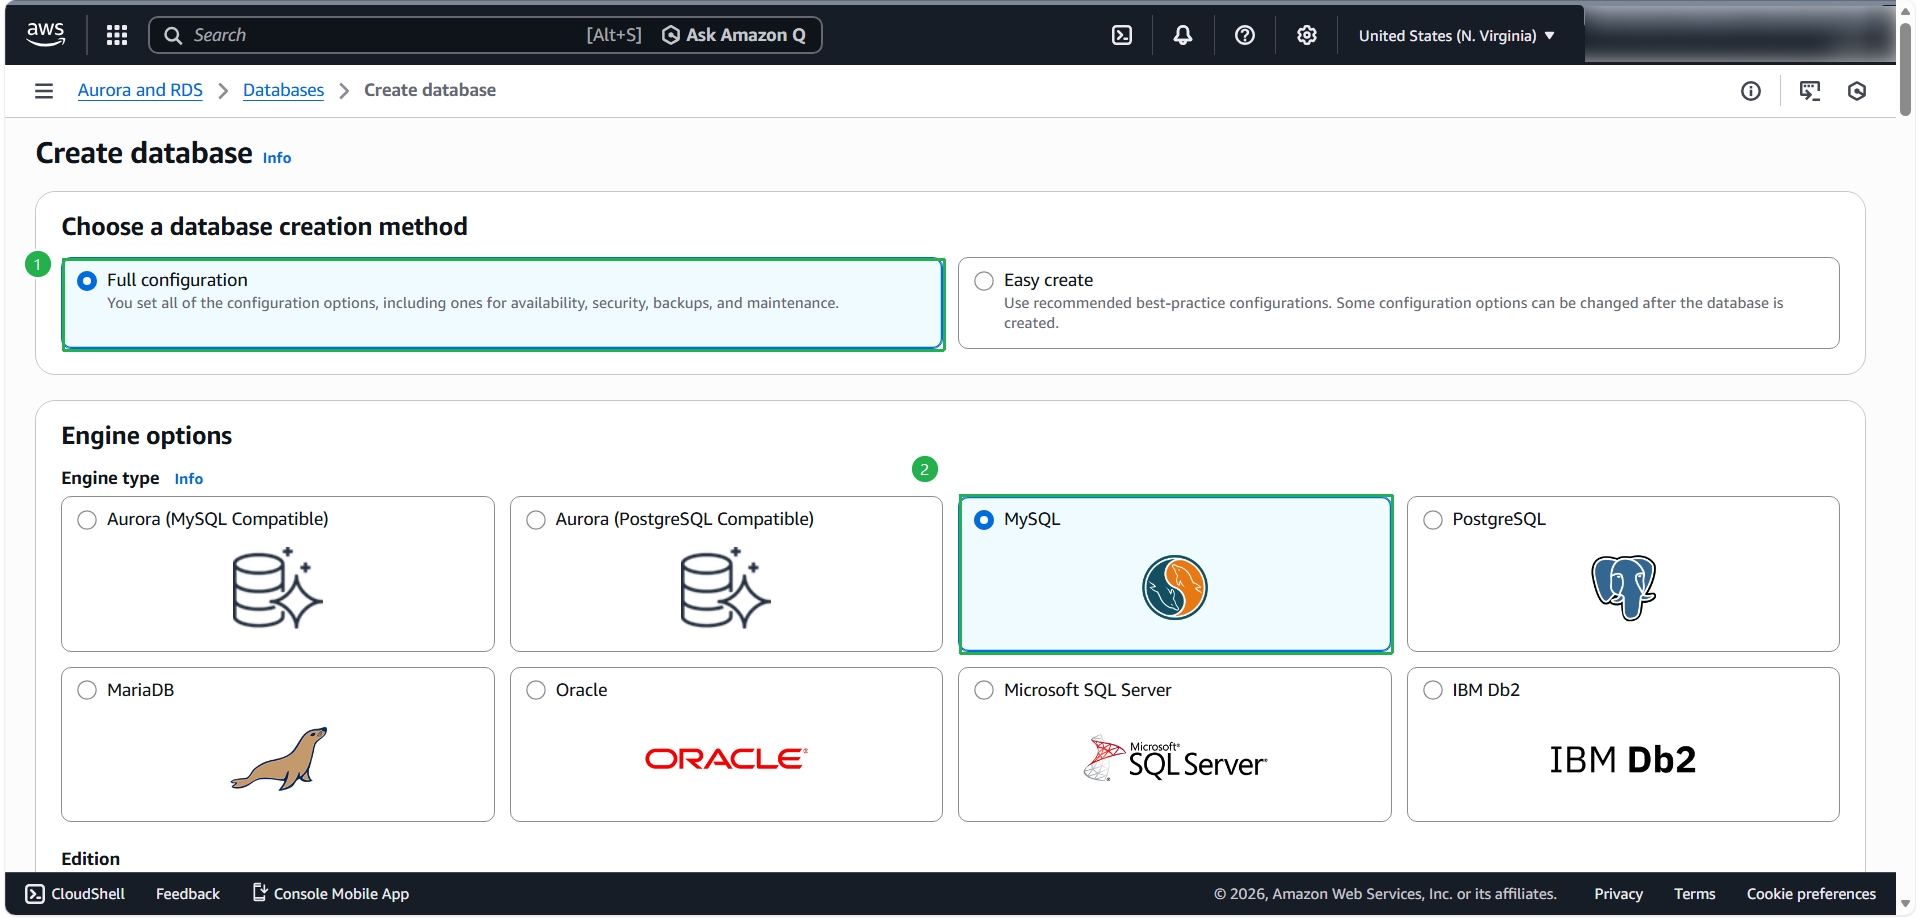Click the PostgreSQL elephant logo

(1623, 588)
